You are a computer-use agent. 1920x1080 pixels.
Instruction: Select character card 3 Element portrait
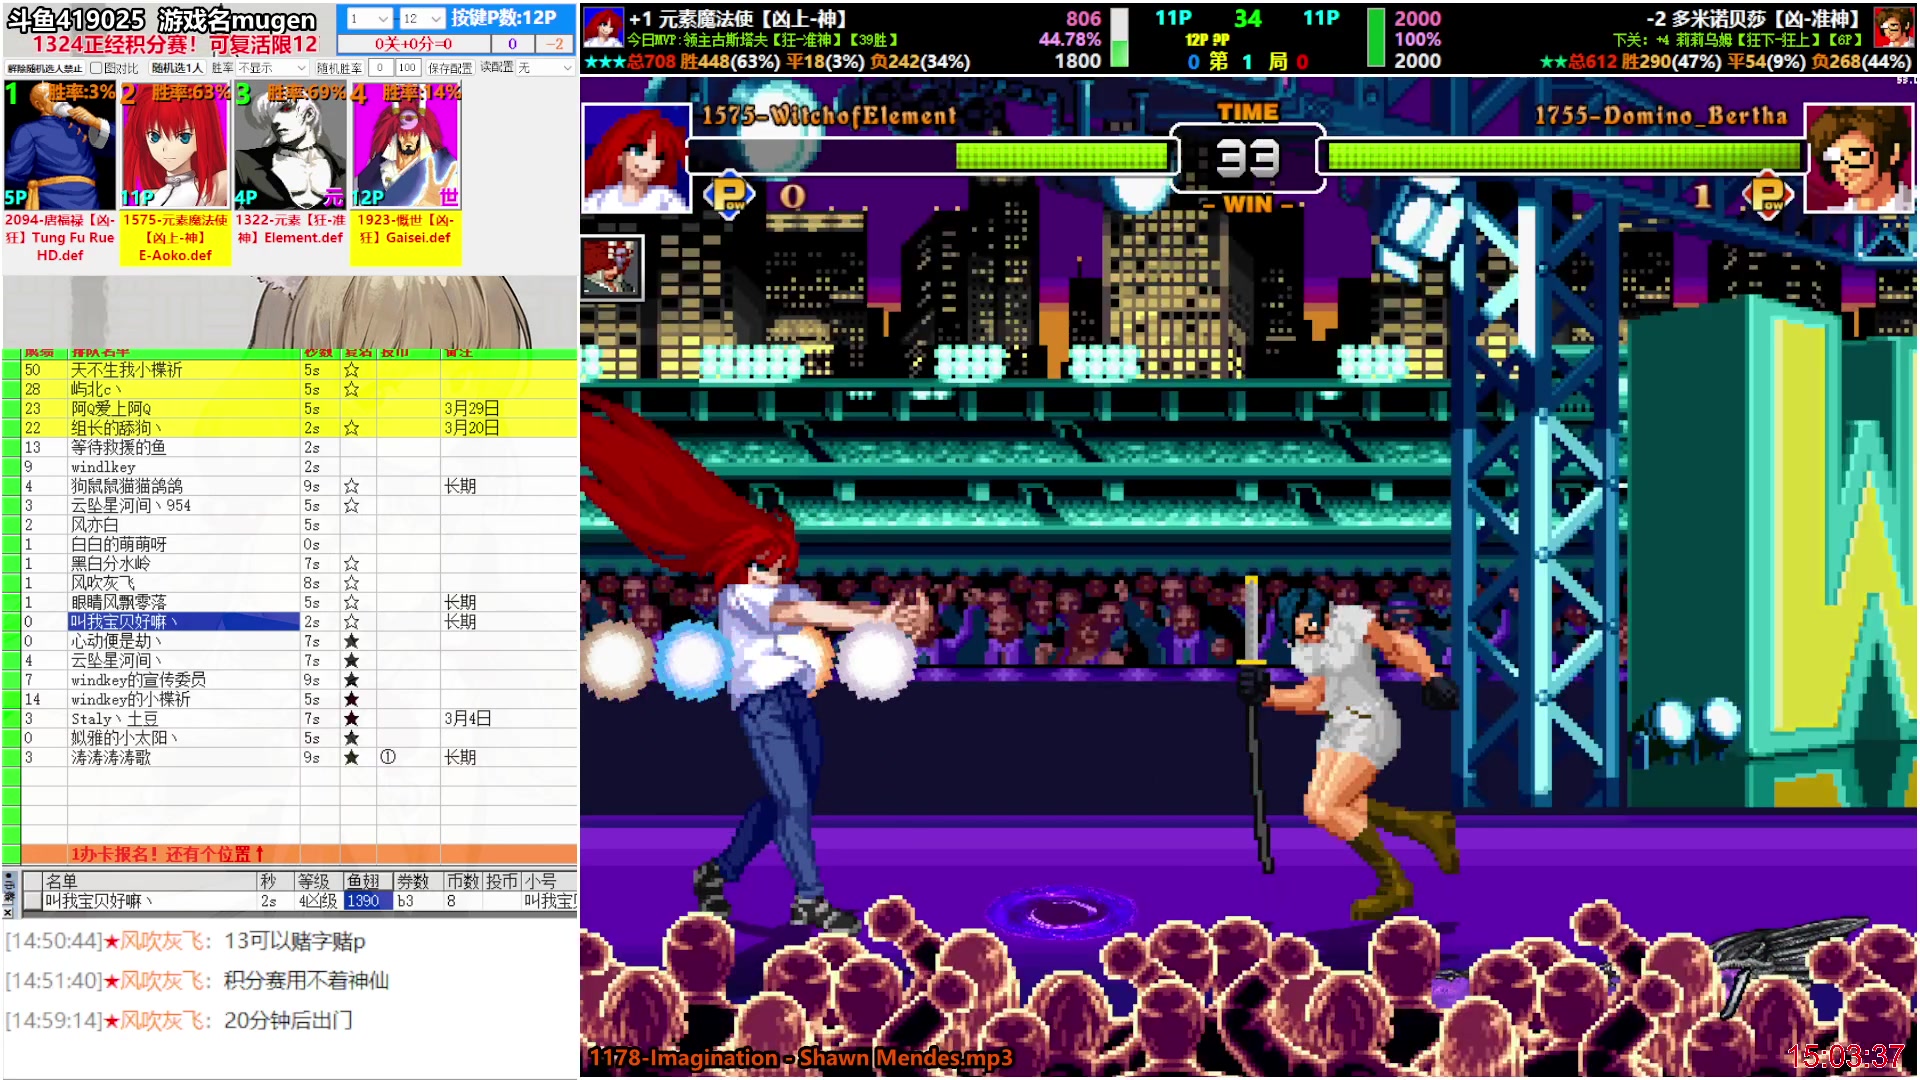(x=290, y=146)
